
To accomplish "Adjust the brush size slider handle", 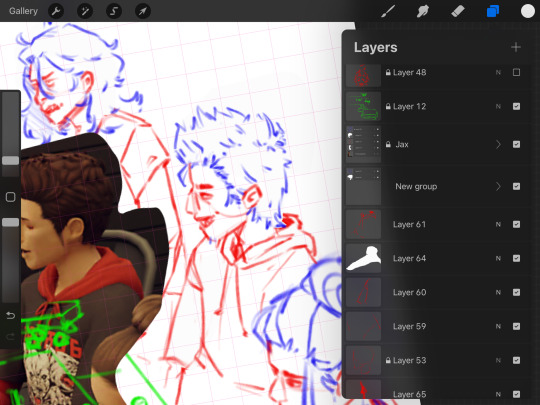I will (x=10, y=160).
